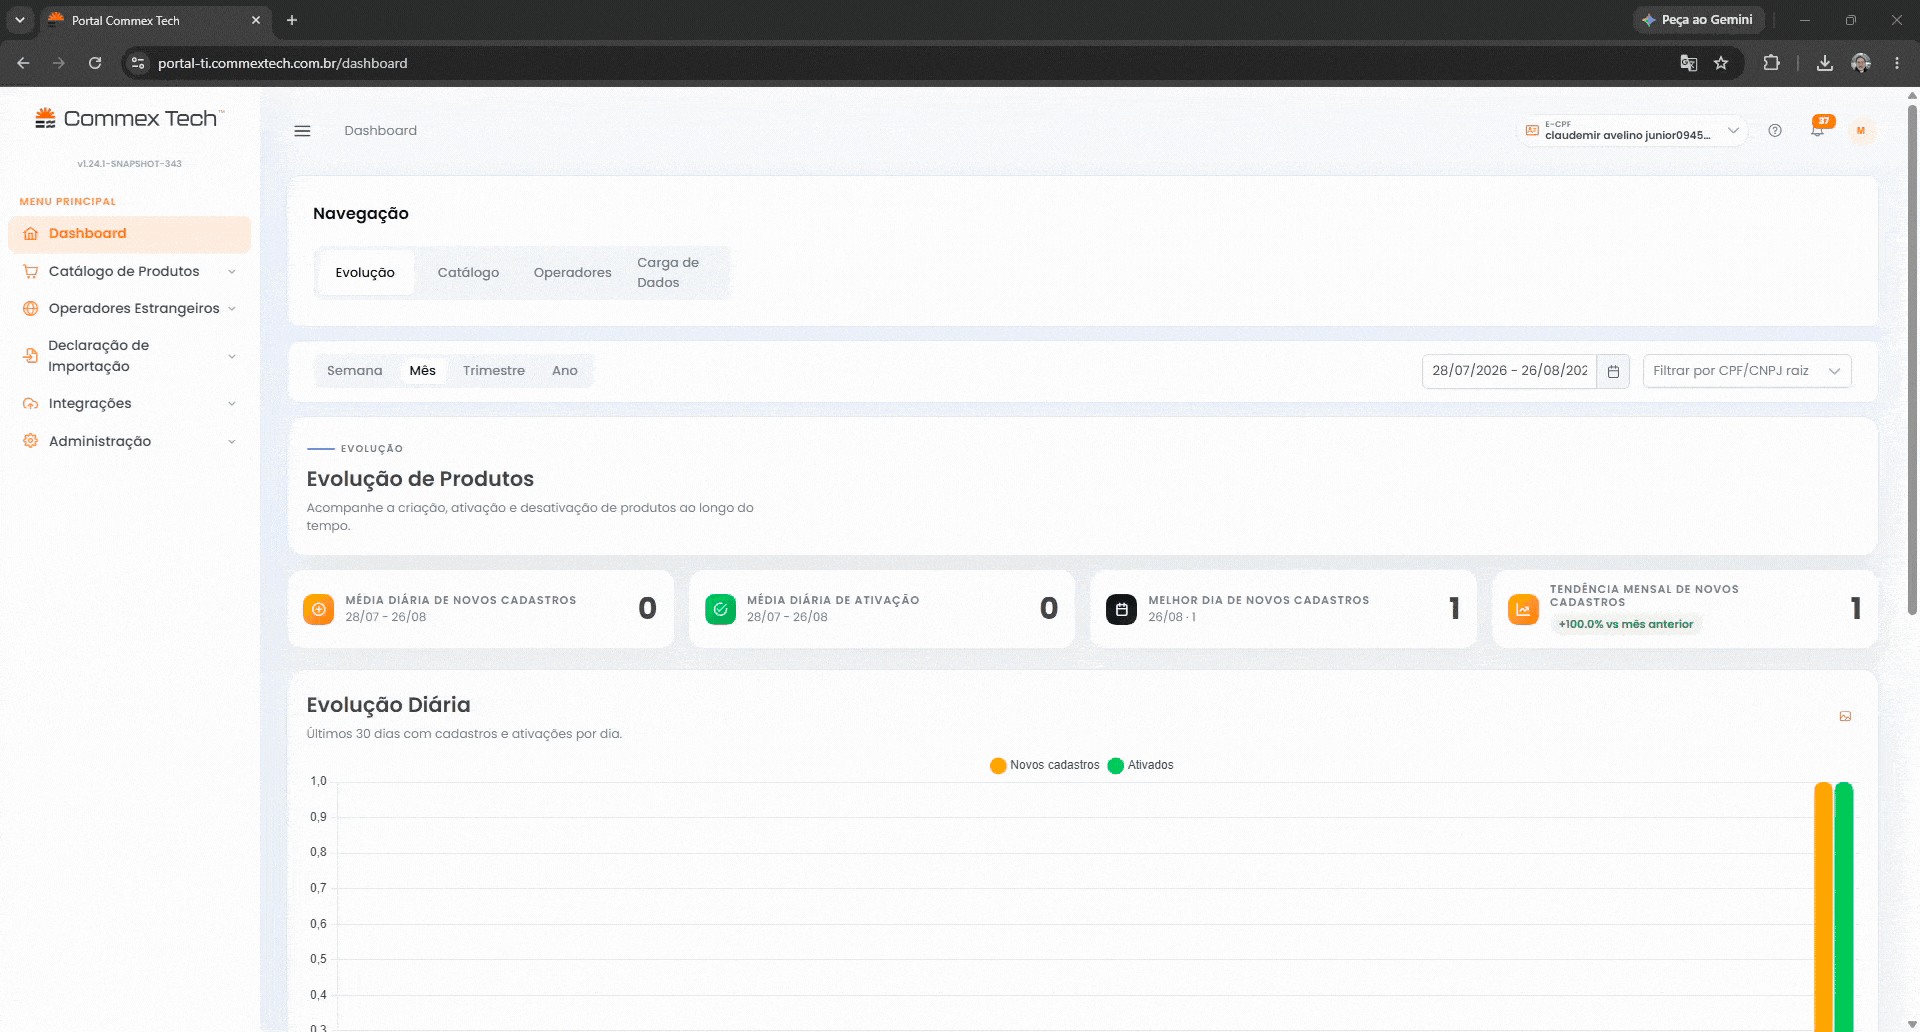Click the date range input field
This screenshot has height=1032, width=1920.
click(x=1509, y=371)
